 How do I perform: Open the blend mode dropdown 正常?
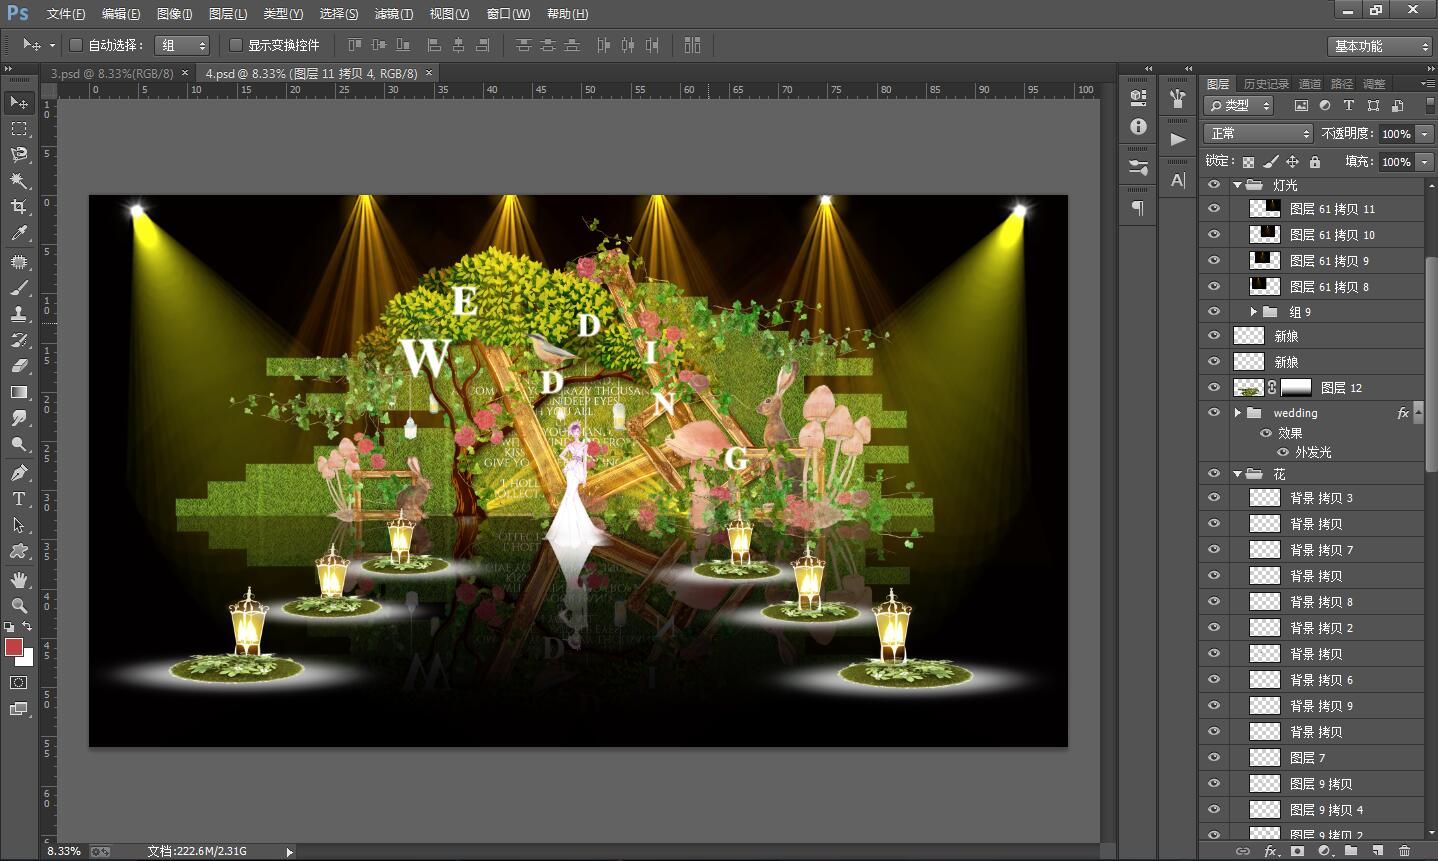(x=1258, y=133)
